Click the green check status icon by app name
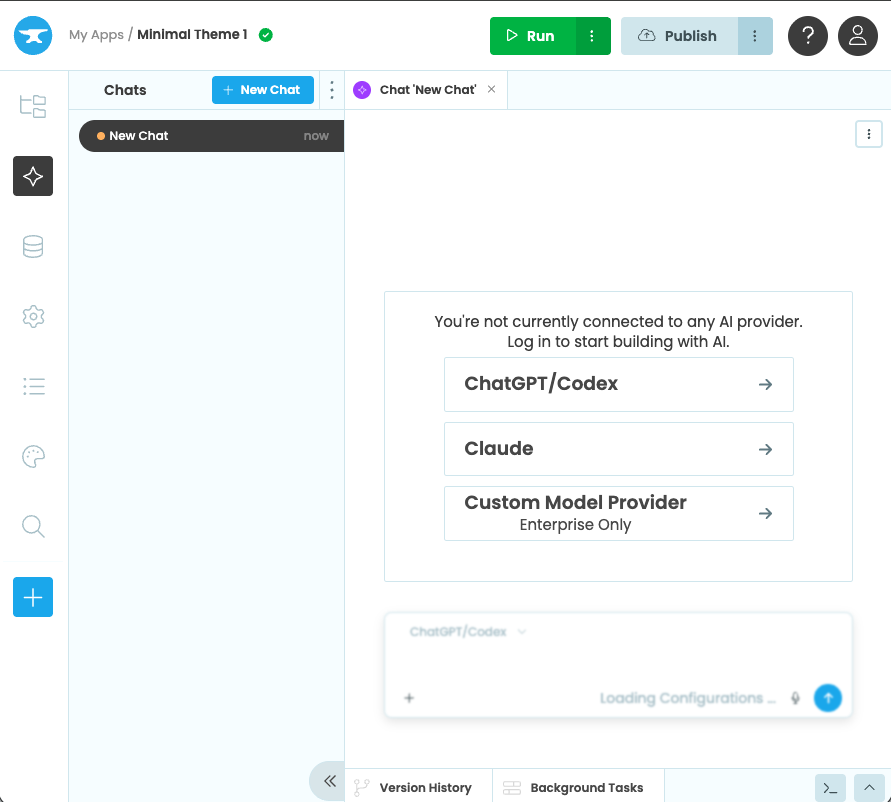Screen dimensions: 891x802 (265, 35)
